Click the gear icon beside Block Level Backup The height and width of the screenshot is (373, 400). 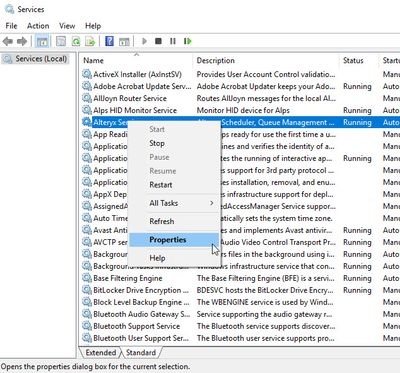click(x=87, y=302)
